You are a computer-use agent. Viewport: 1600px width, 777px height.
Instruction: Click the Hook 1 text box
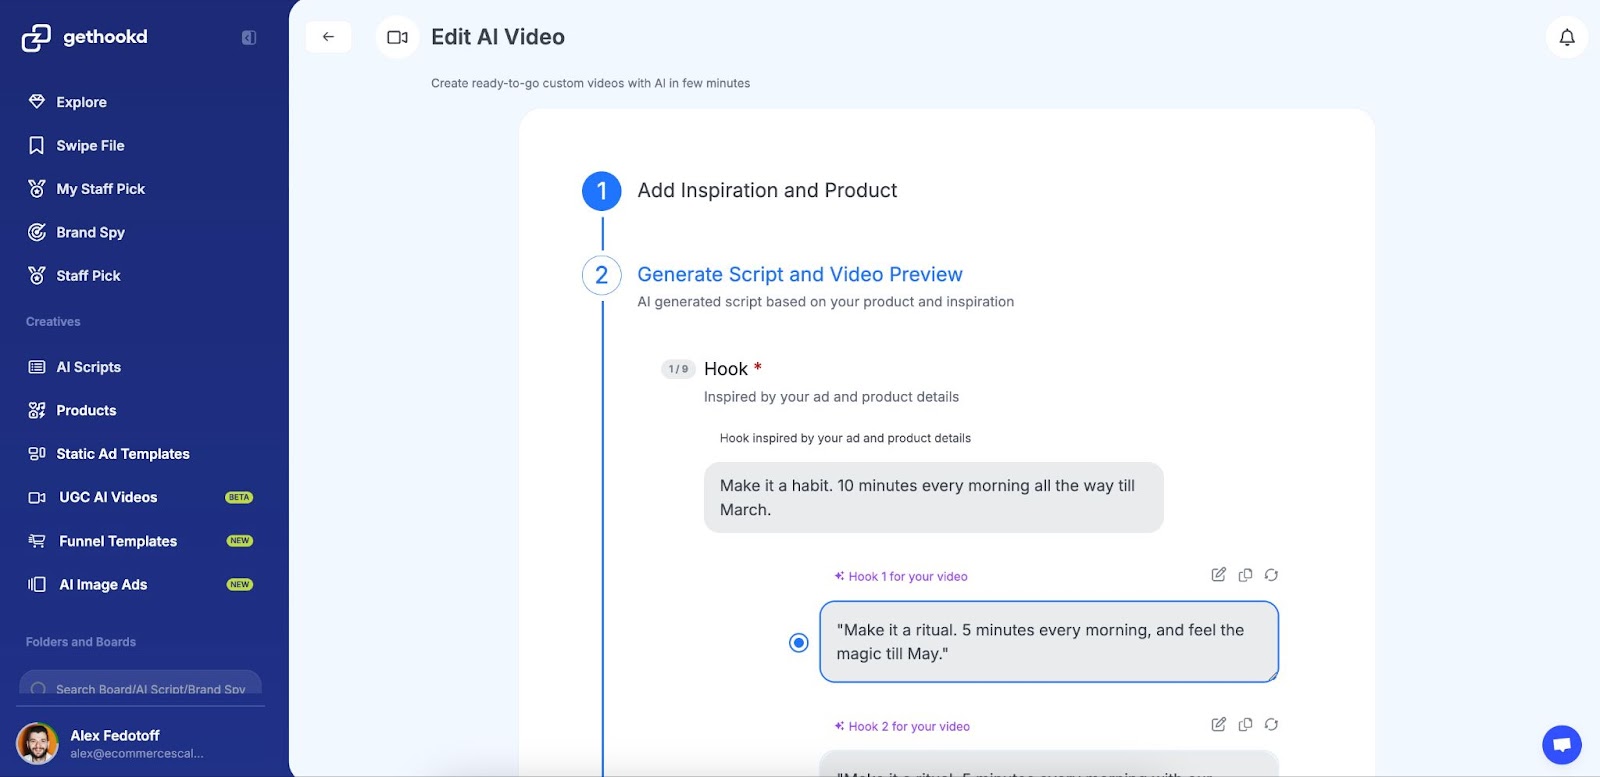coord(1048,642)
